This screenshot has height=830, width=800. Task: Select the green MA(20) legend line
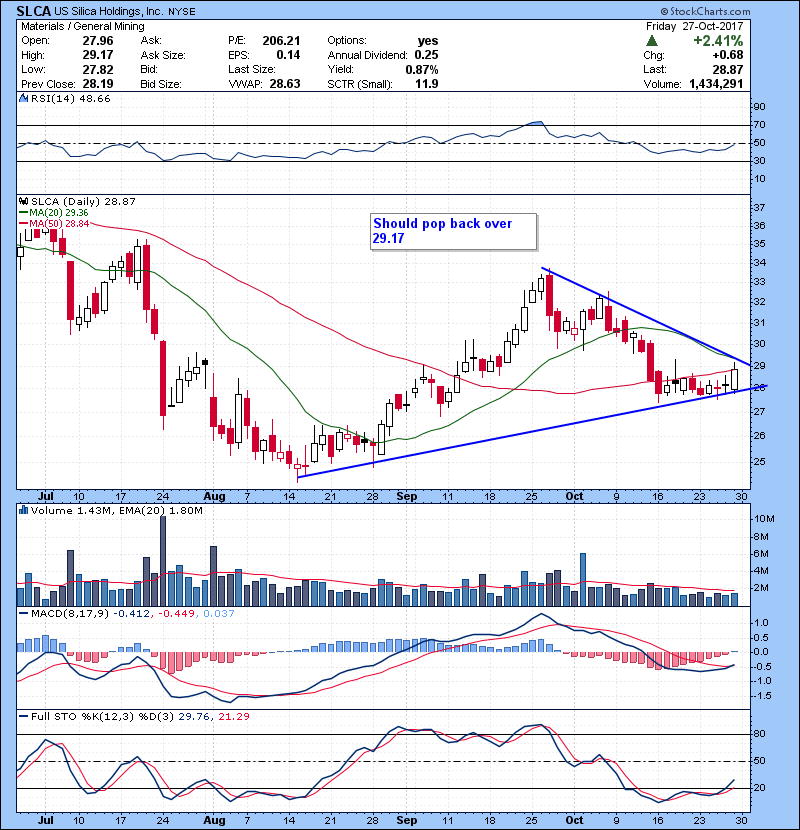point(23,212)
